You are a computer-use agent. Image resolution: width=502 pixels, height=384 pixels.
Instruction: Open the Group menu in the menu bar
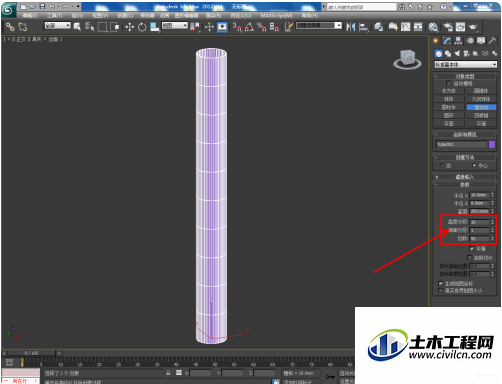[x=77, y=16]
